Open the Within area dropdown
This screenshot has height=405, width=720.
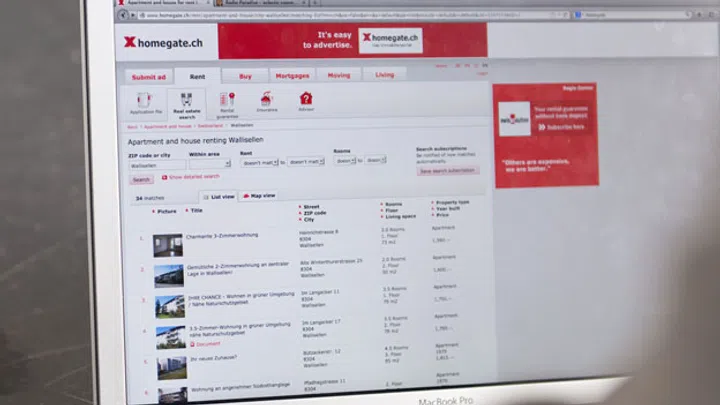(x=209, y=163)
